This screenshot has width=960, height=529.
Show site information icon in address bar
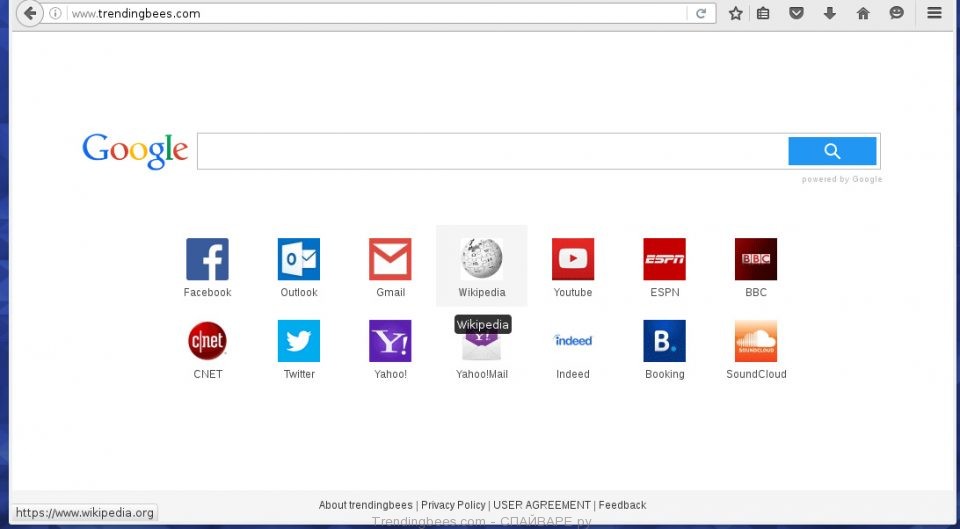click(55, 13)
